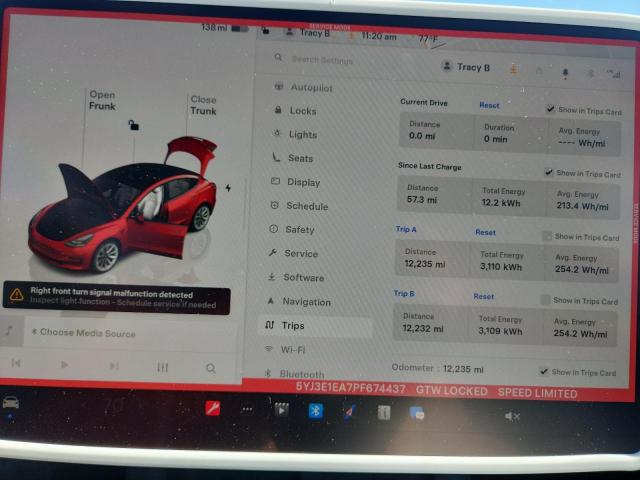The image size is (640, 480).
Task: Tap the HomeLink garage icon
Action: (539, 71)
